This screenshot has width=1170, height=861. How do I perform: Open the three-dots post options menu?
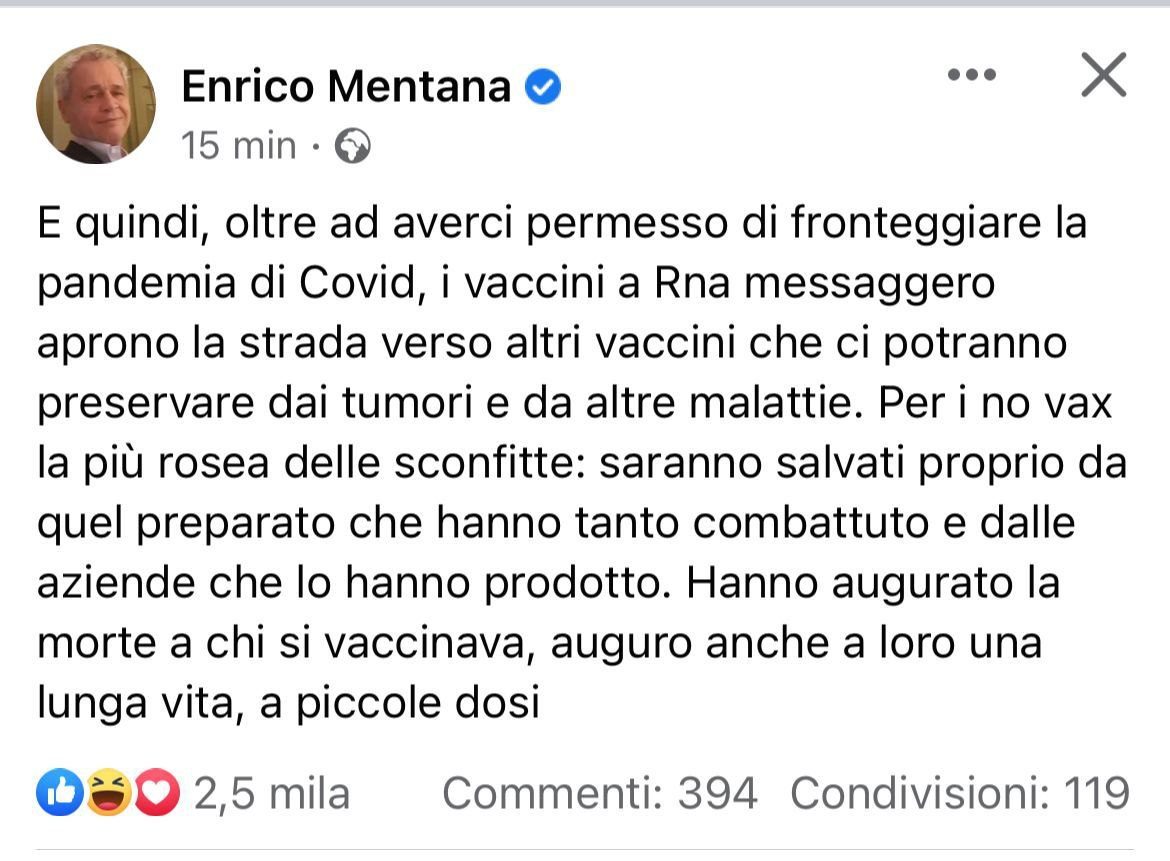pyautogui.click(x=971, y=75)
